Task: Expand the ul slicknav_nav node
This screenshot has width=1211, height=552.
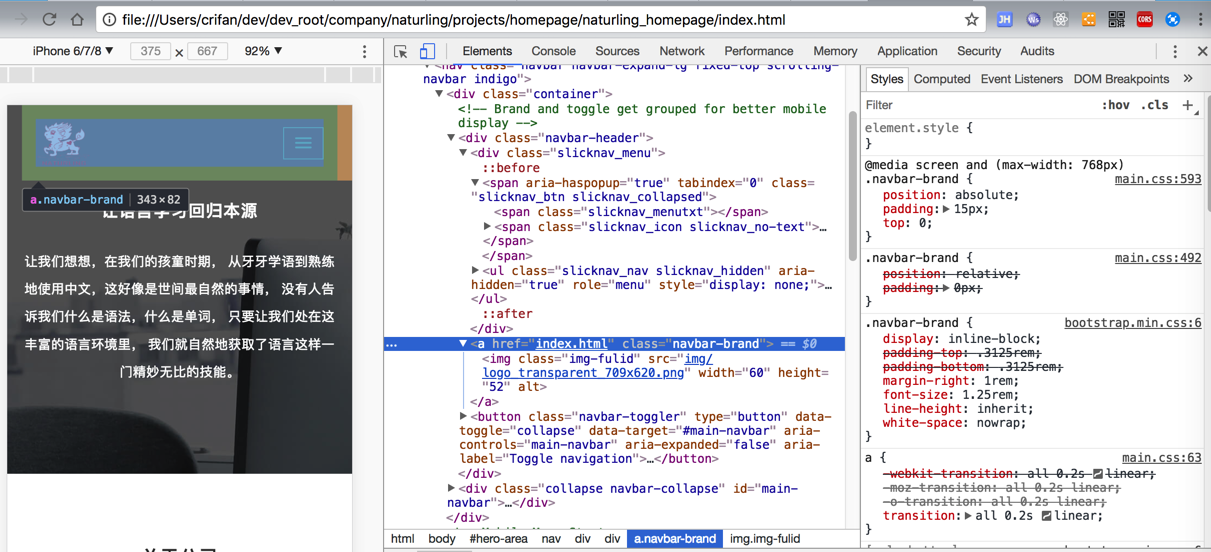Action: pyautogui.click(x=475, y=271)
